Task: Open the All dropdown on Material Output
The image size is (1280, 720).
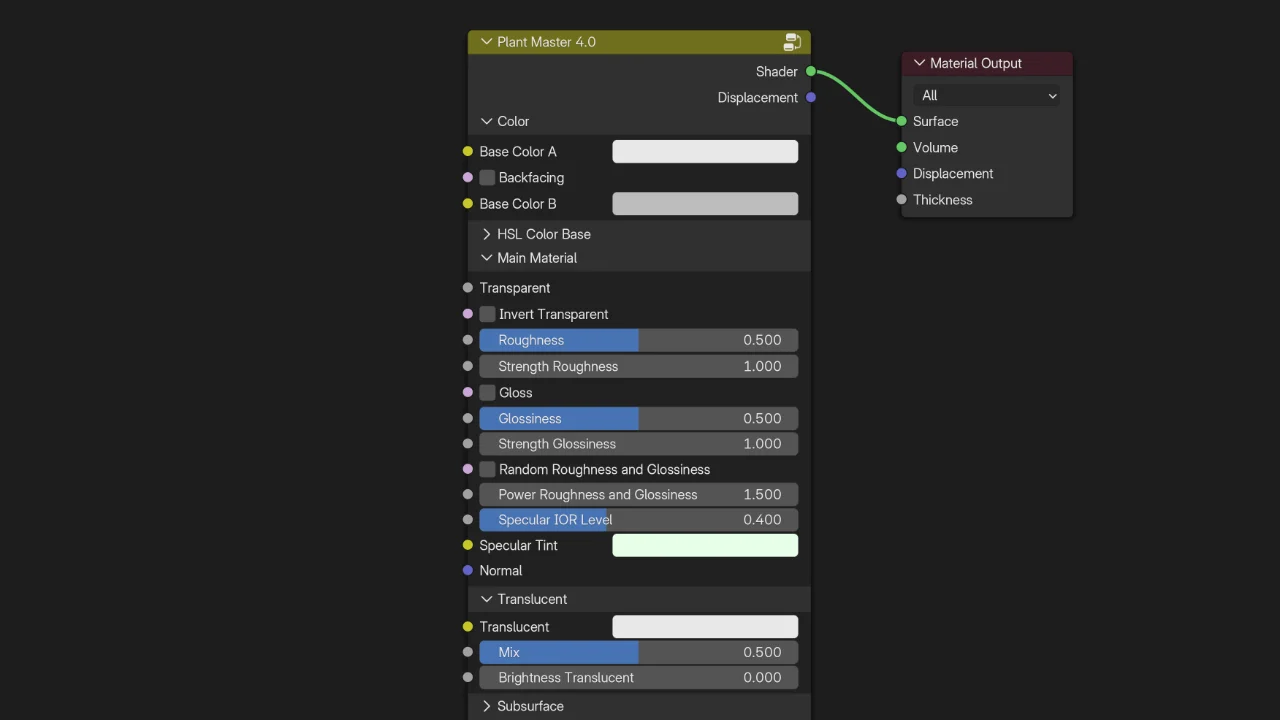Action: tap(986, 95)
